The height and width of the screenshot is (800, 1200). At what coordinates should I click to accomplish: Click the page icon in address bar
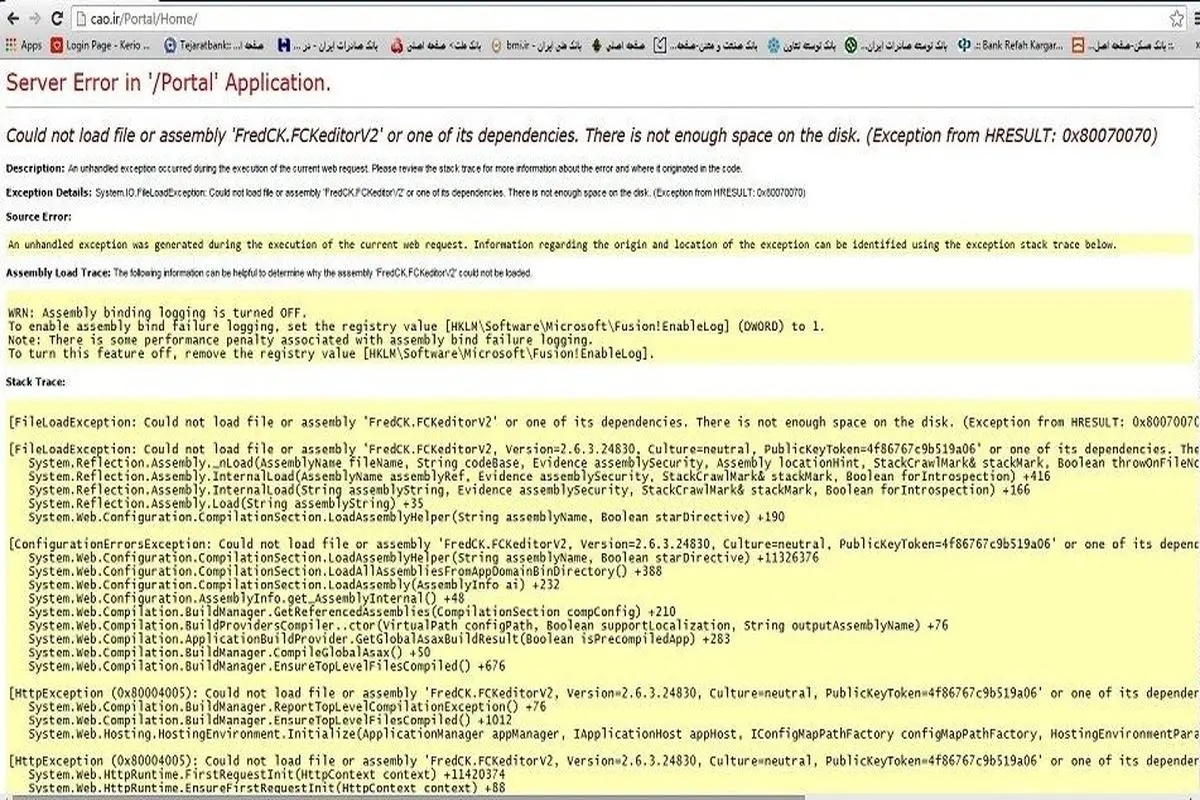pos(82,19)
